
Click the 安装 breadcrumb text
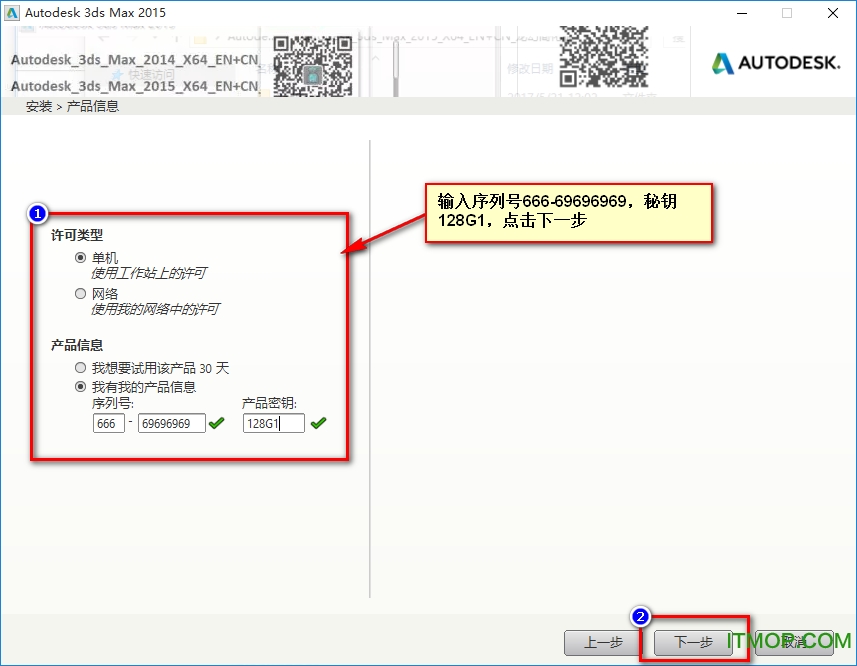pyautogui.click(x=39, y=106)
